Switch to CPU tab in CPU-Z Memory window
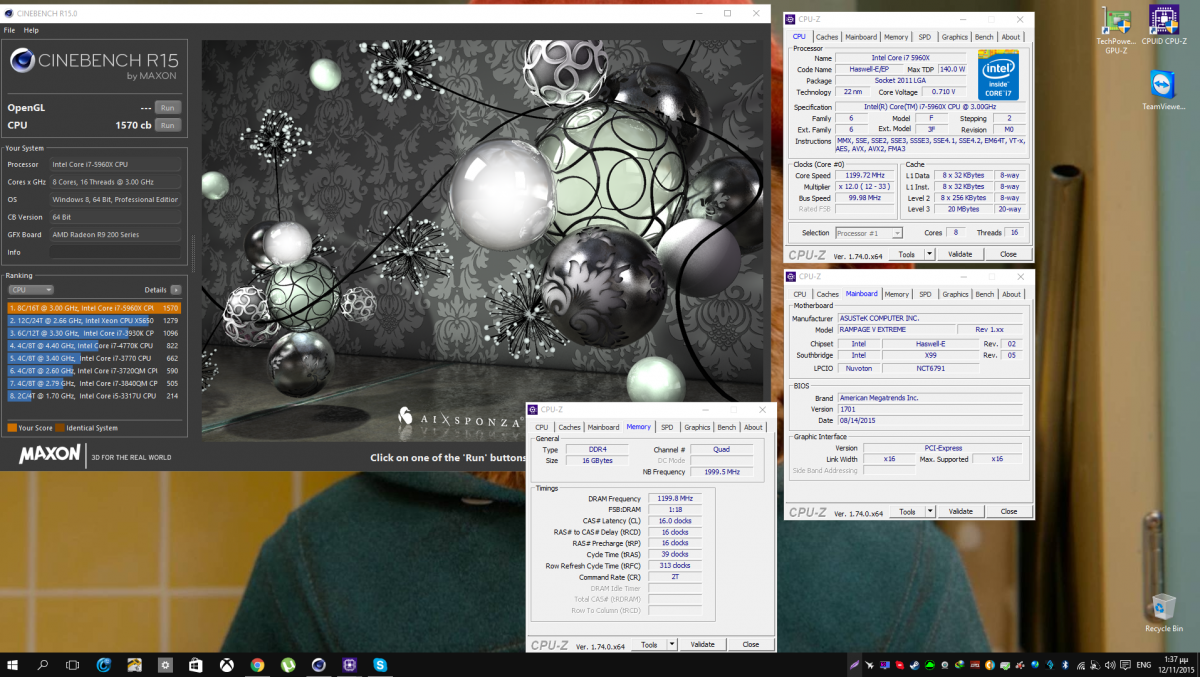Viewport: 1200px width, 677px height. coord(542,427)
